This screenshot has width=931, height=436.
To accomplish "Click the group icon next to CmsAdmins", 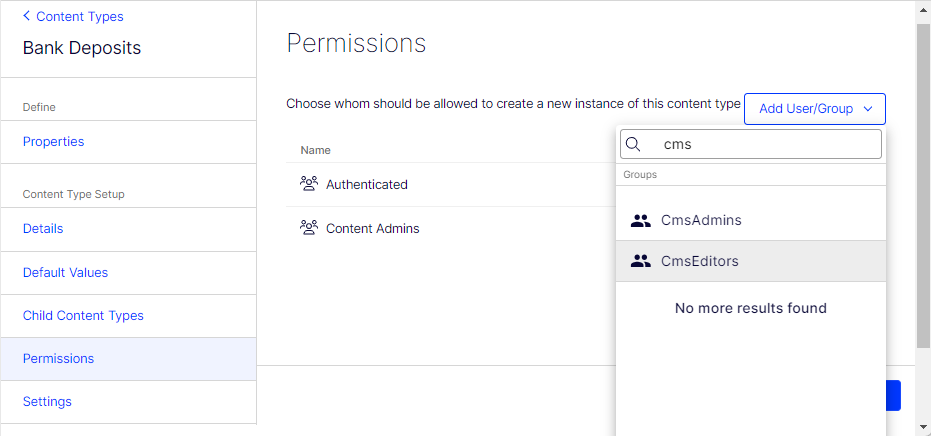I will click(x=641, y=220).
